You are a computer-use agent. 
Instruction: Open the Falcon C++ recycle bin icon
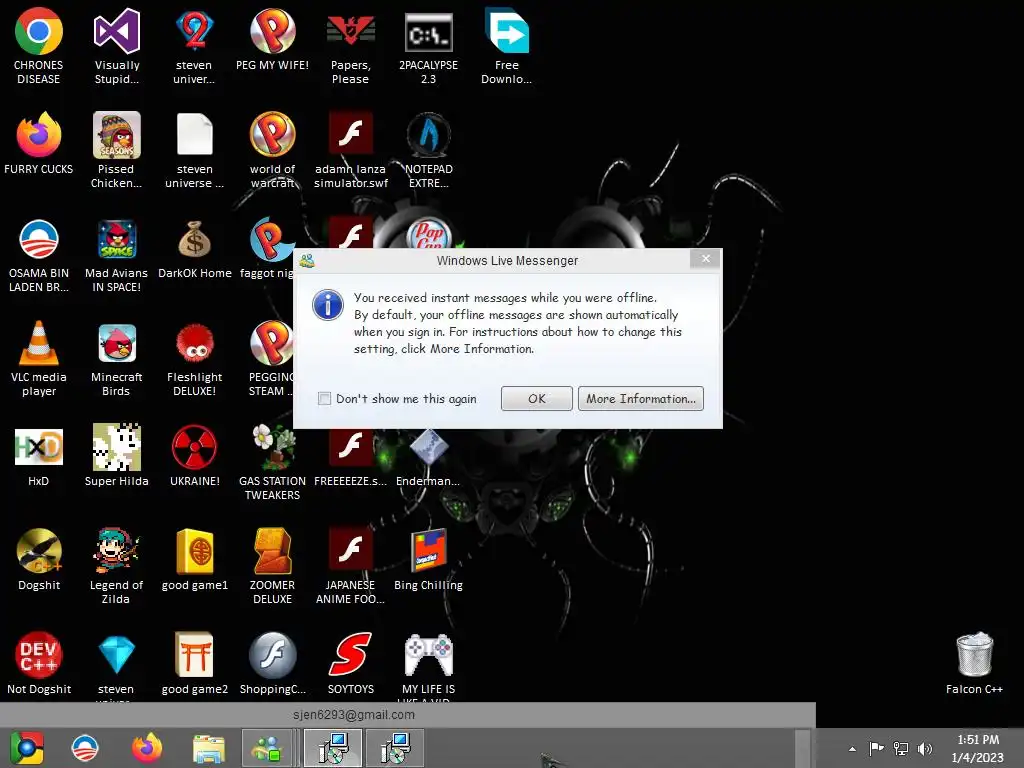[x=974, y=664]
